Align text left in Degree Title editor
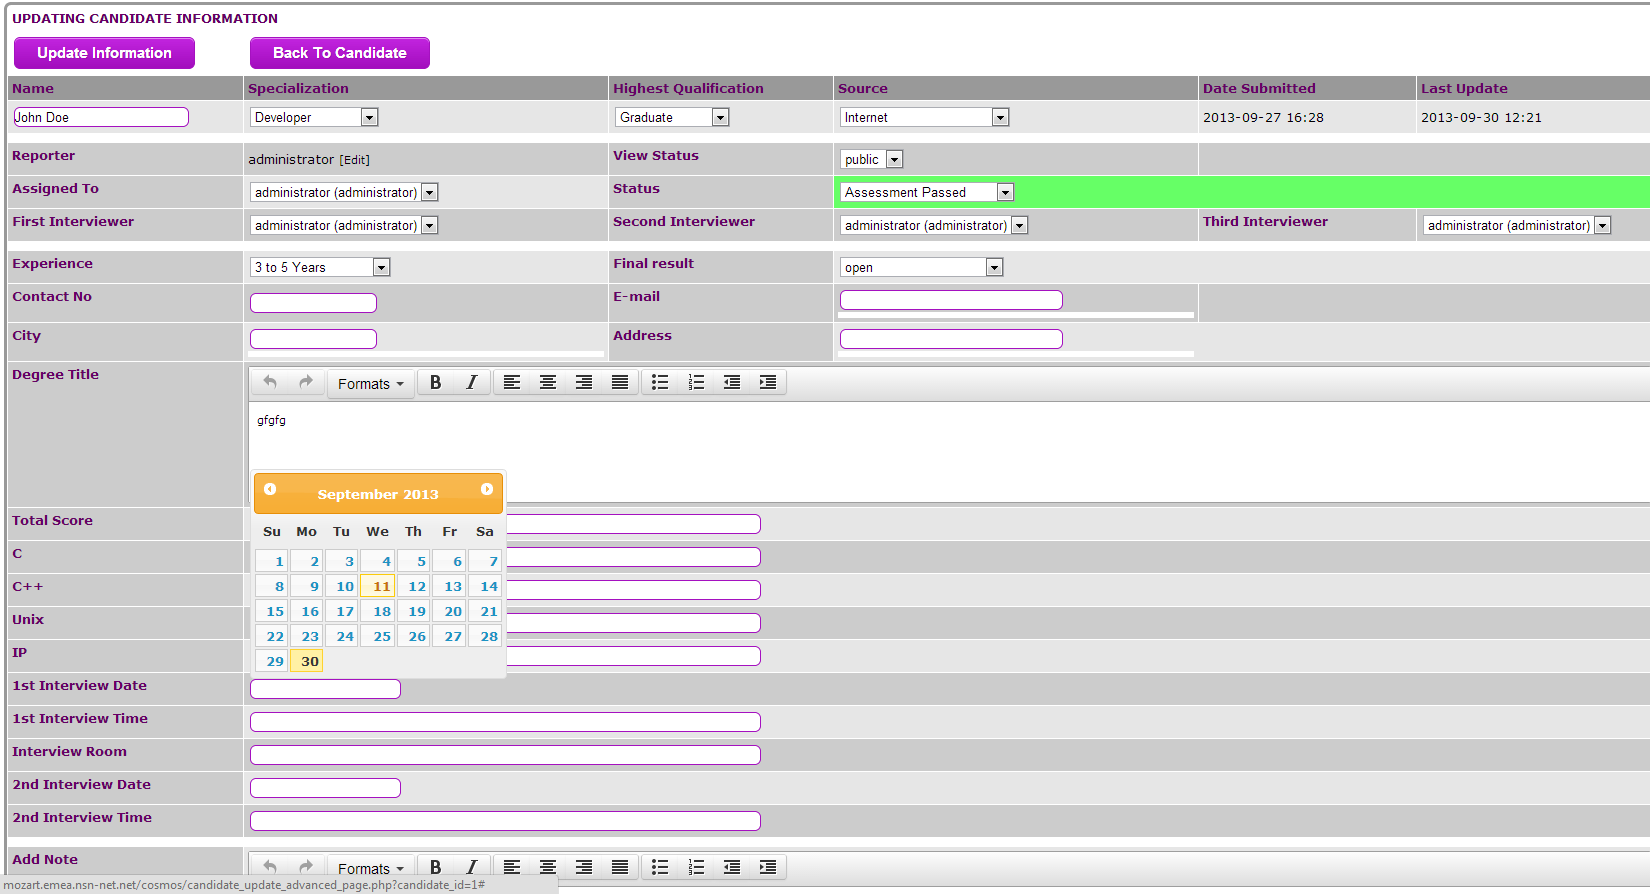Screen dimensions: 1650x894 pos(512,382)
